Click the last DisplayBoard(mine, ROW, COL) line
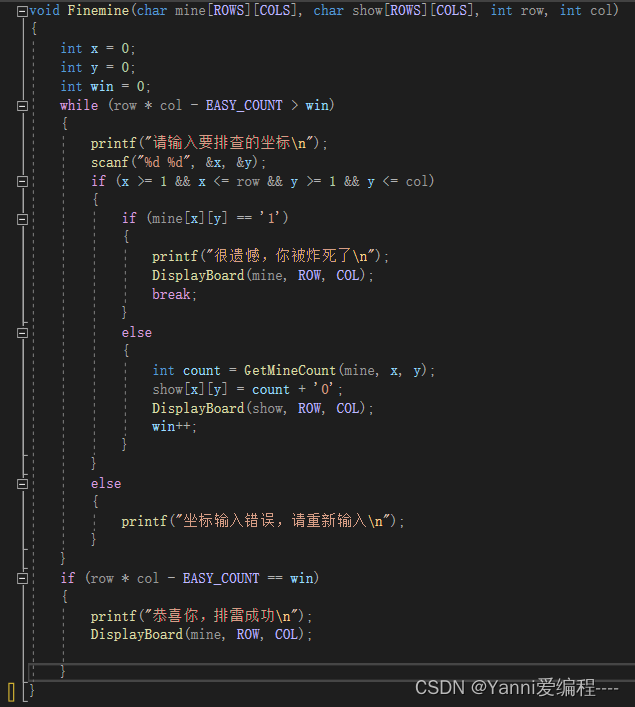 pyautogui.click(x=202, y=634)
